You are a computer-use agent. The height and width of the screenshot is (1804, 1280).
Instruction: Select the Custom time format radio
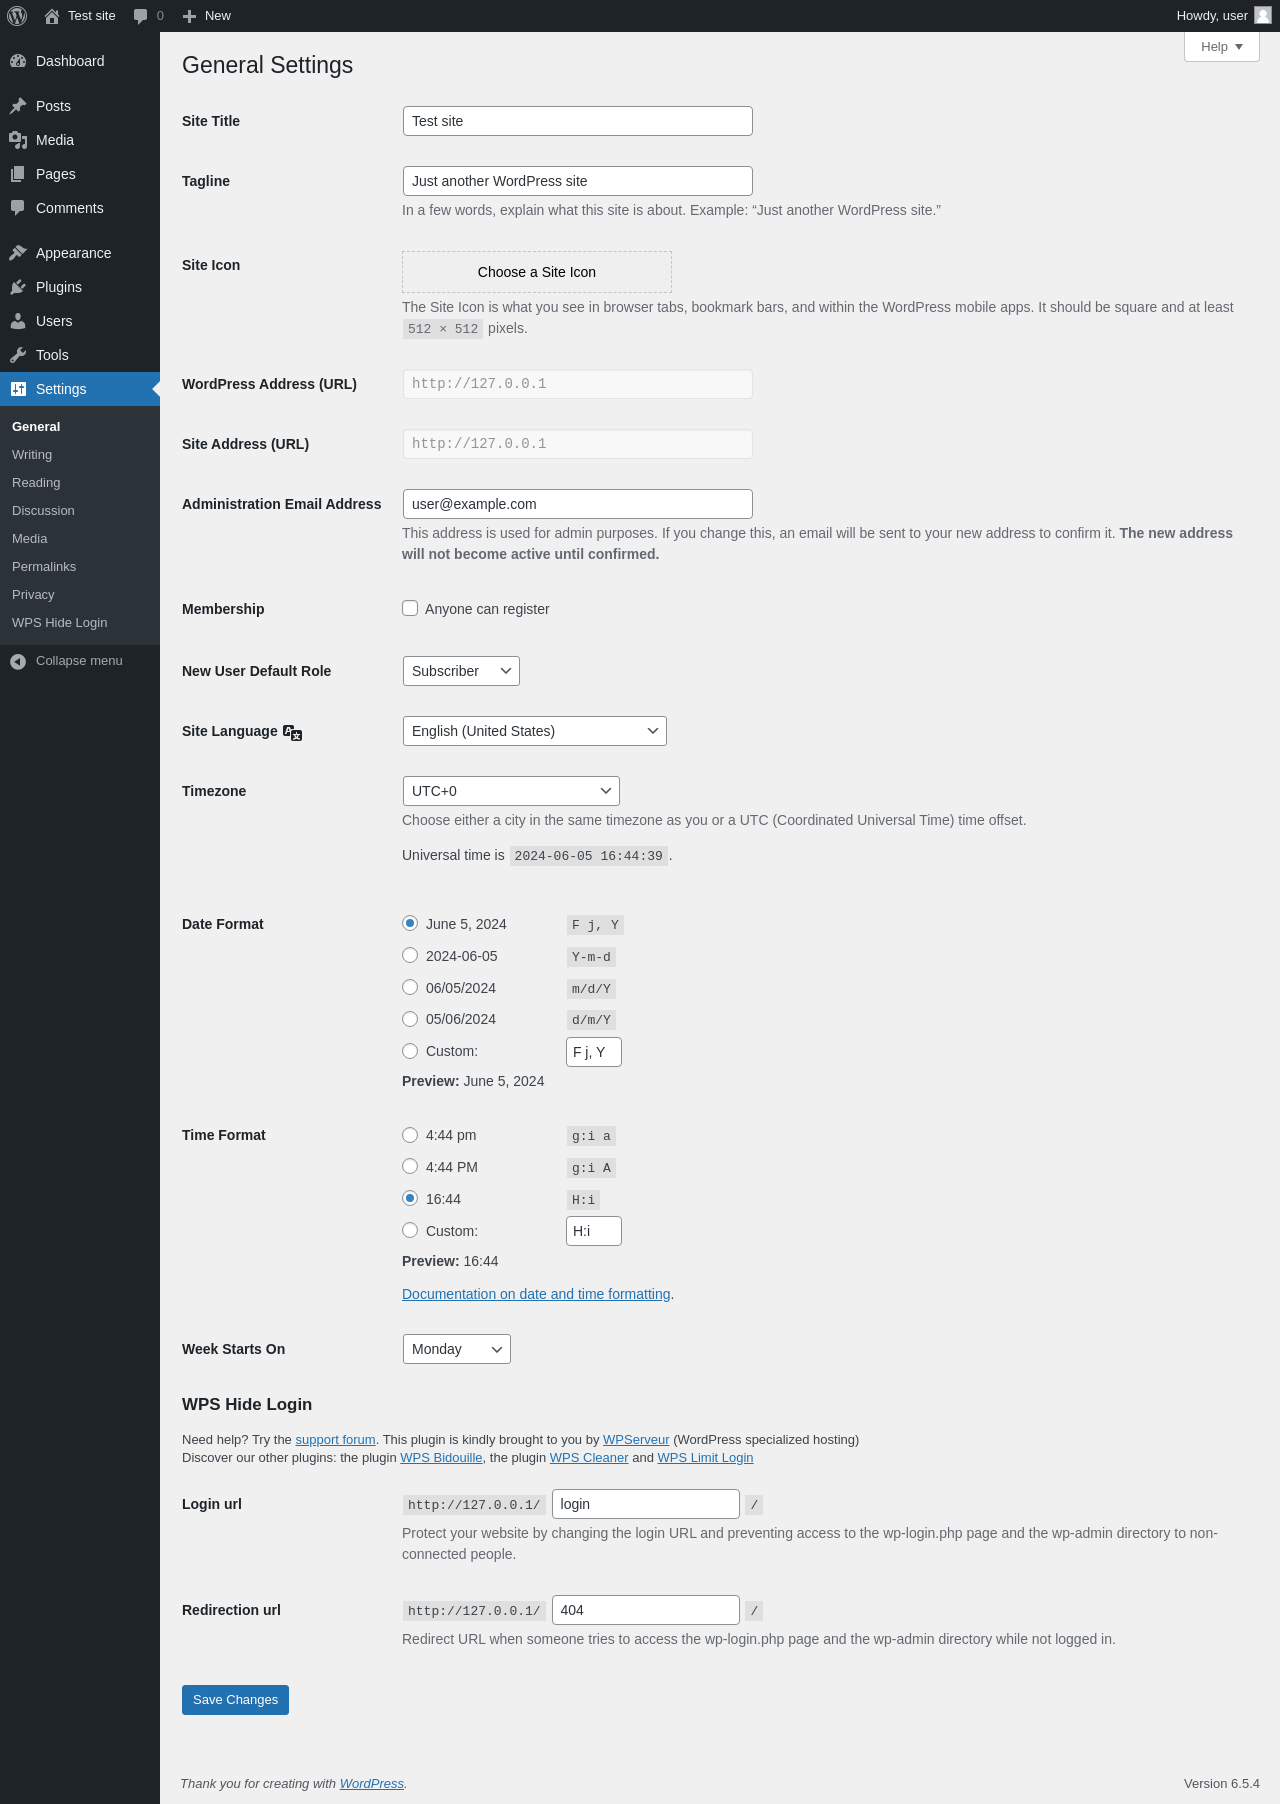click(410, 1230)
